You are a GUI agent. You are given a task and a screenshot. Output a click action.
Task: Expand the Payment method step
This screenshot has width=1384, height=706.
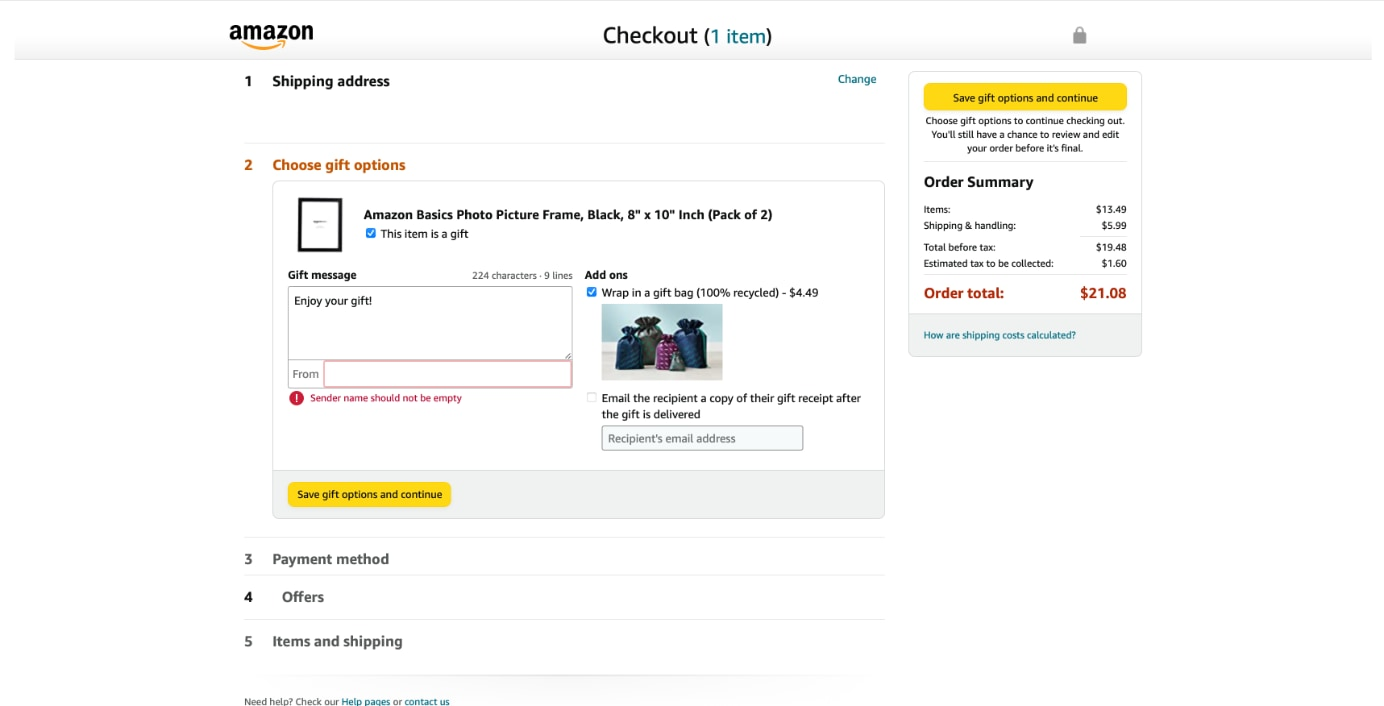click(330, 559)
